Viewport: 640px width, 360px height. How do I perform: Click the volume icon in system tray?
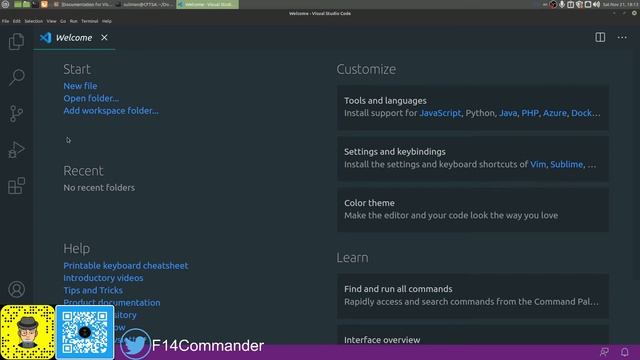coord(596,4)
